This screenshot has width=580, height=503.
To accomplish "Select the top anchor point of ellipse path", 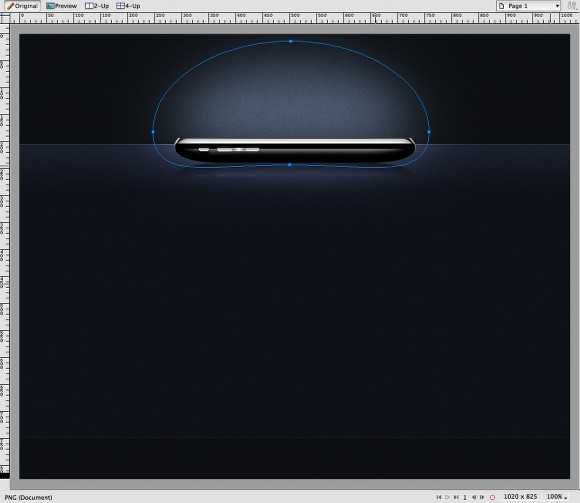I will point(291,41).
